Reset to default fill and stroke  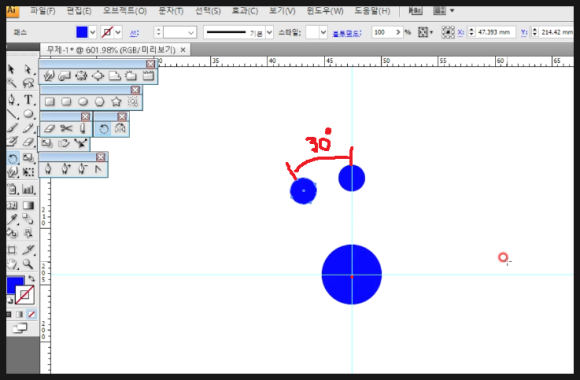coord(10,301)
